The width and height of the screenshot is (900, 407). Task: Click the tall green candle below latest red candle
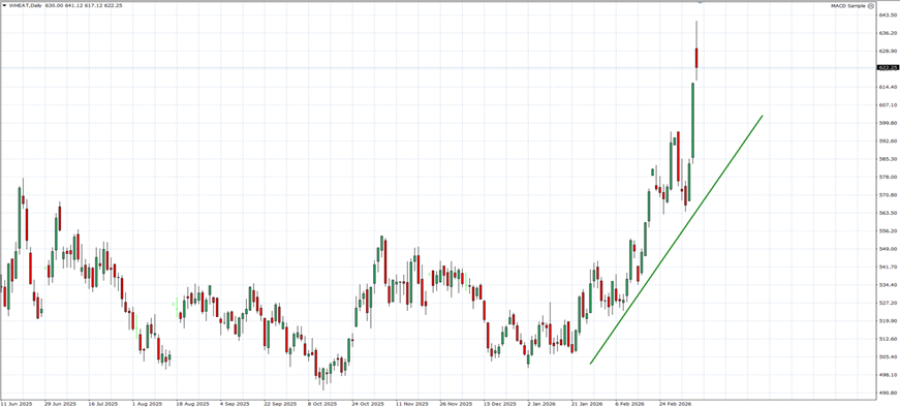[x=691, y=120]
